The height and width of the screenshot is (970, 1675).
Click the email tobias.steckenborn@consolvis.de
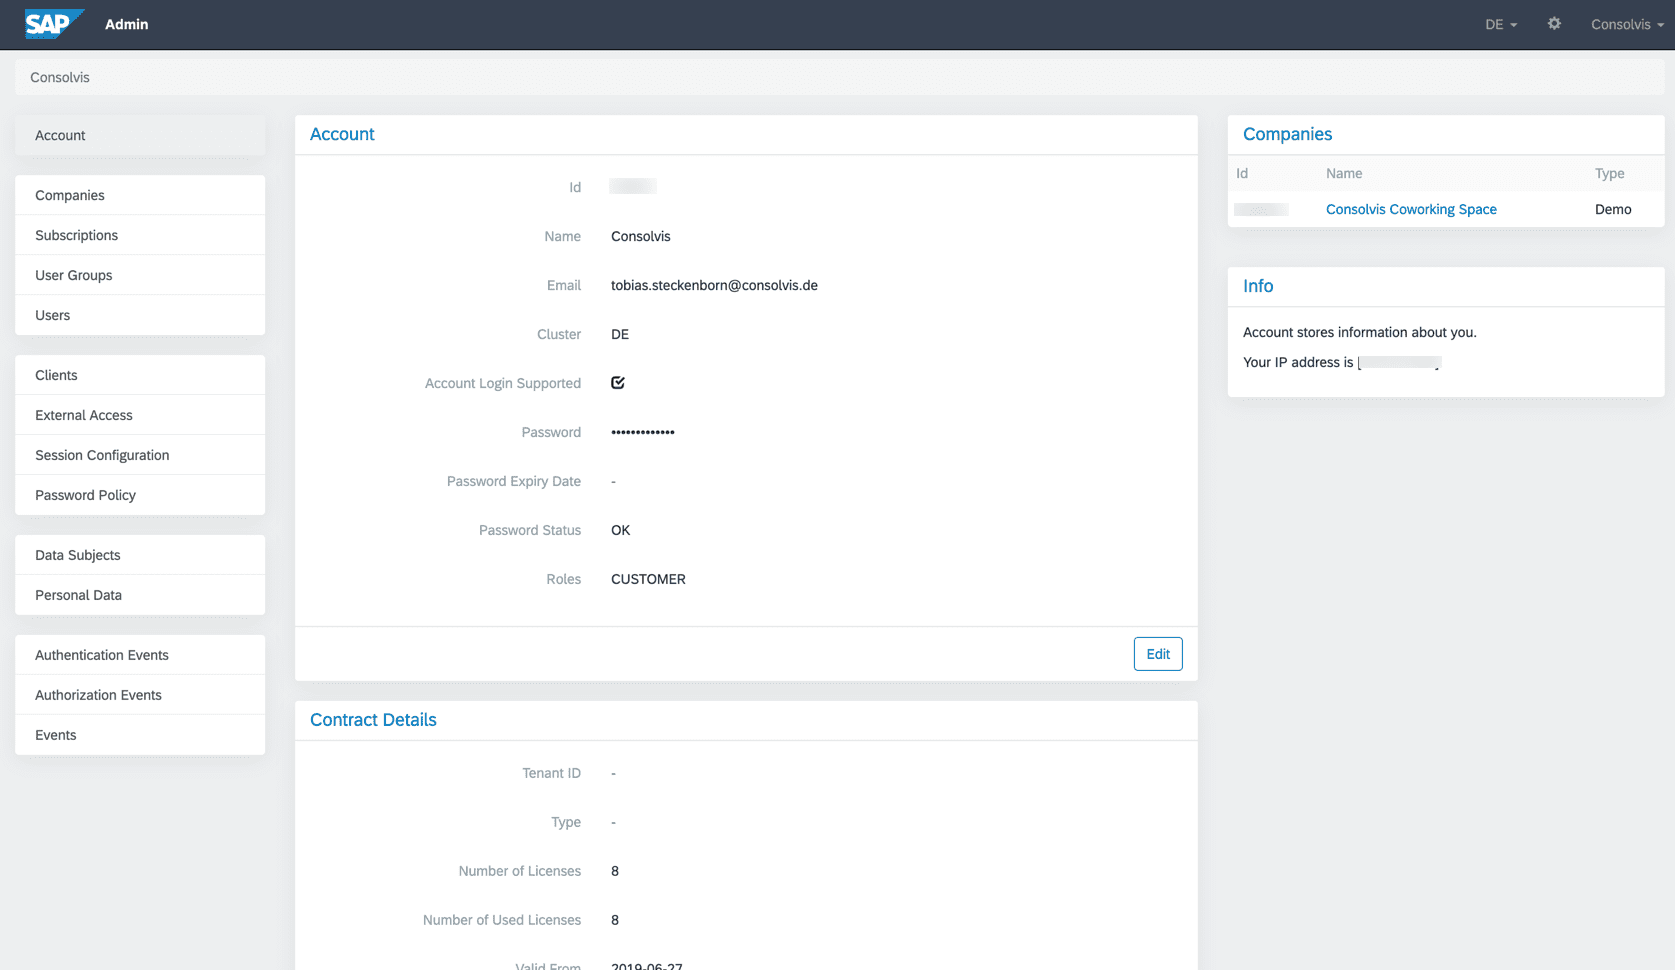714,285
